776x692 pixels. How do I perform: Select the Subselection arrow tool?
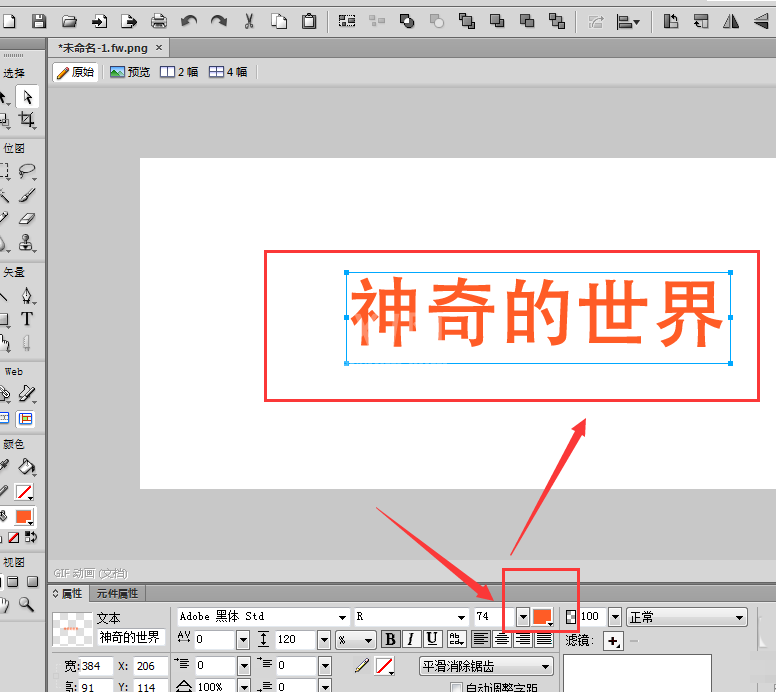pyautogui.click(x=27, y=97)
